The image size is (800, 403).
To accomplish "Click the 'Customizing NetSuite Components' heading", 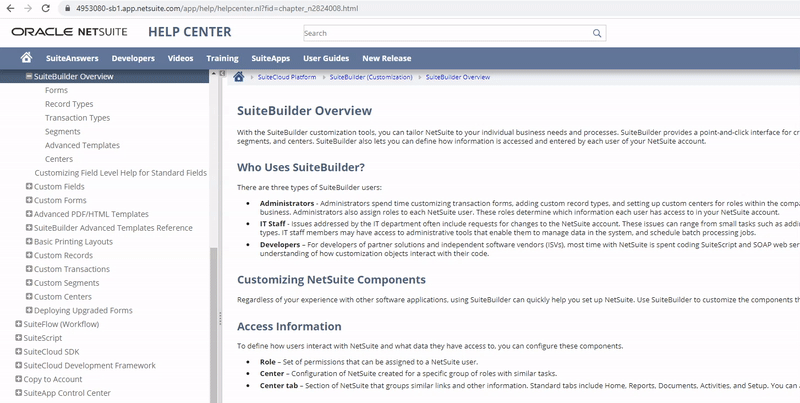I will pyautogui.click(x=331, y=280).
